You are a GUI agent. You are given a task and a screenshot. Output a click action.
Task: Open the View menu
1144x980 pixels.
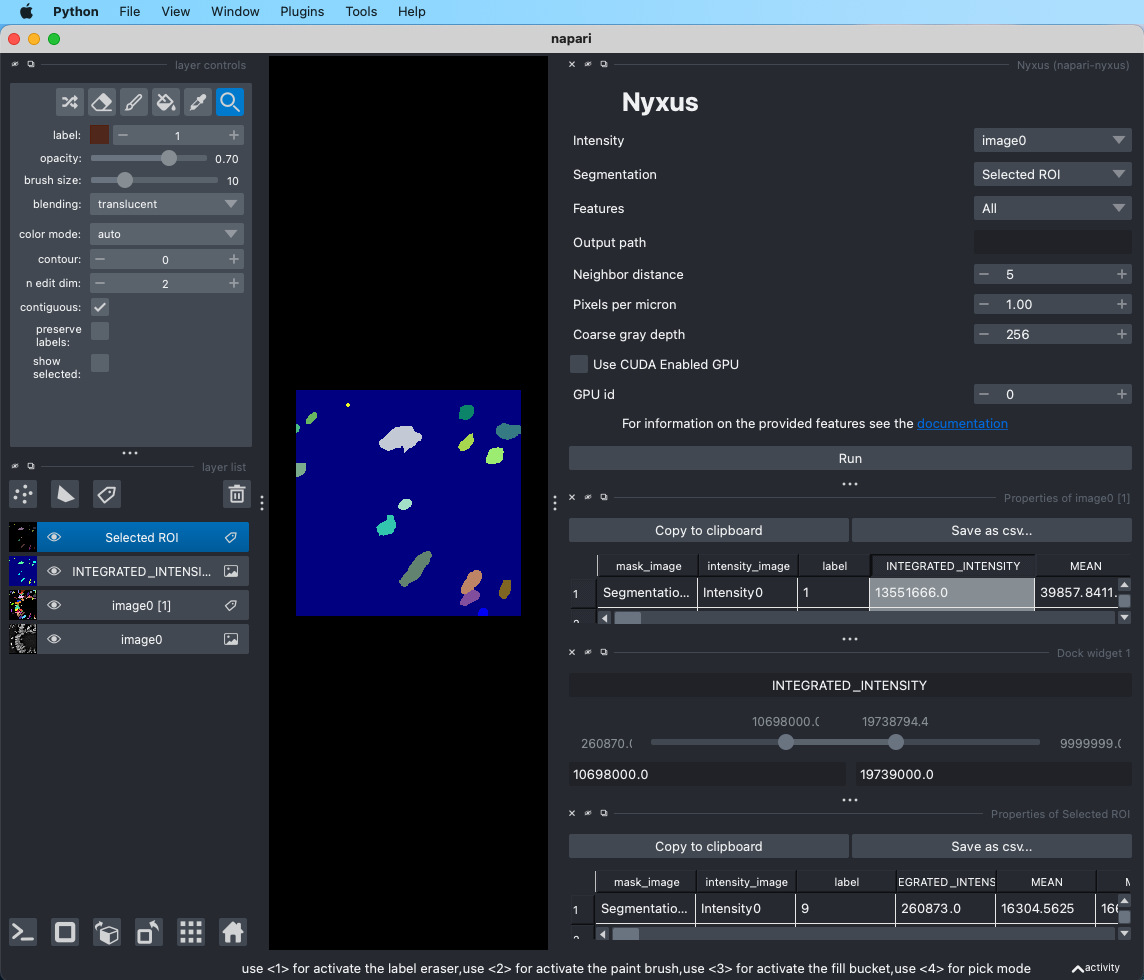tap(175, 12)
